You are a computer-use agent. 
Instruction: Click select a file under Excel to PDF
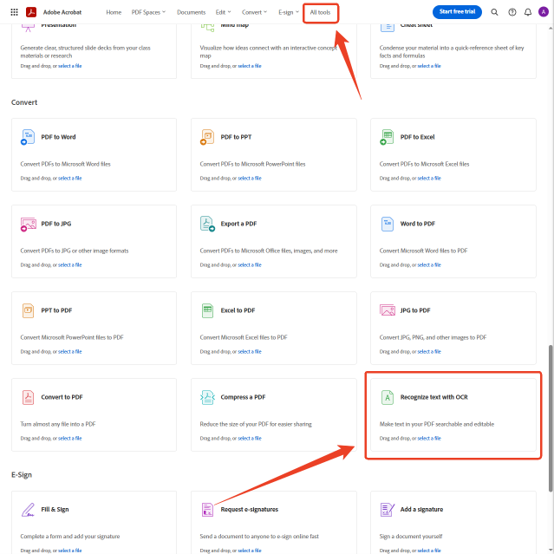[x=249, y=352]
